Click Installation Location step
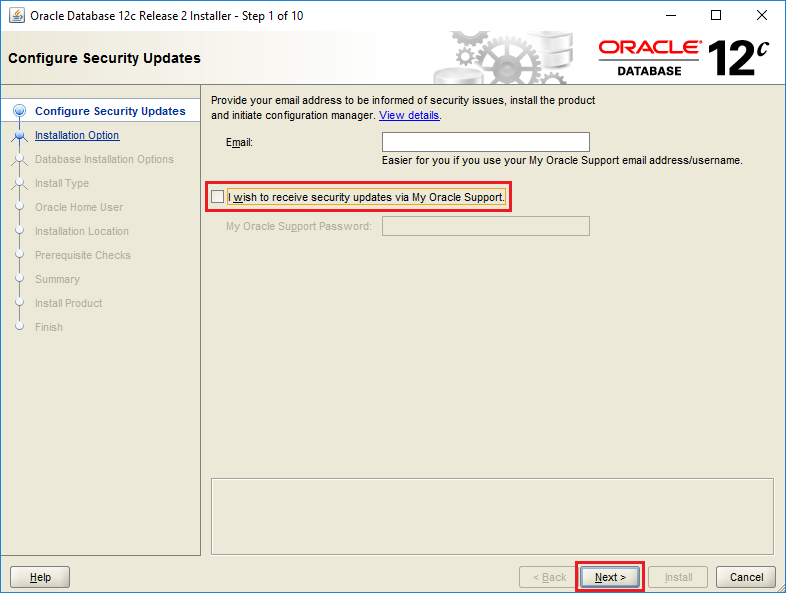This screenshot has width=786, height=593. 82,232
